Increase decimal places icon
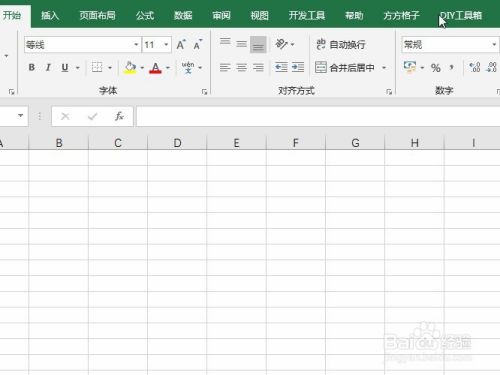 pyautogui.click(x=475, y=68)
